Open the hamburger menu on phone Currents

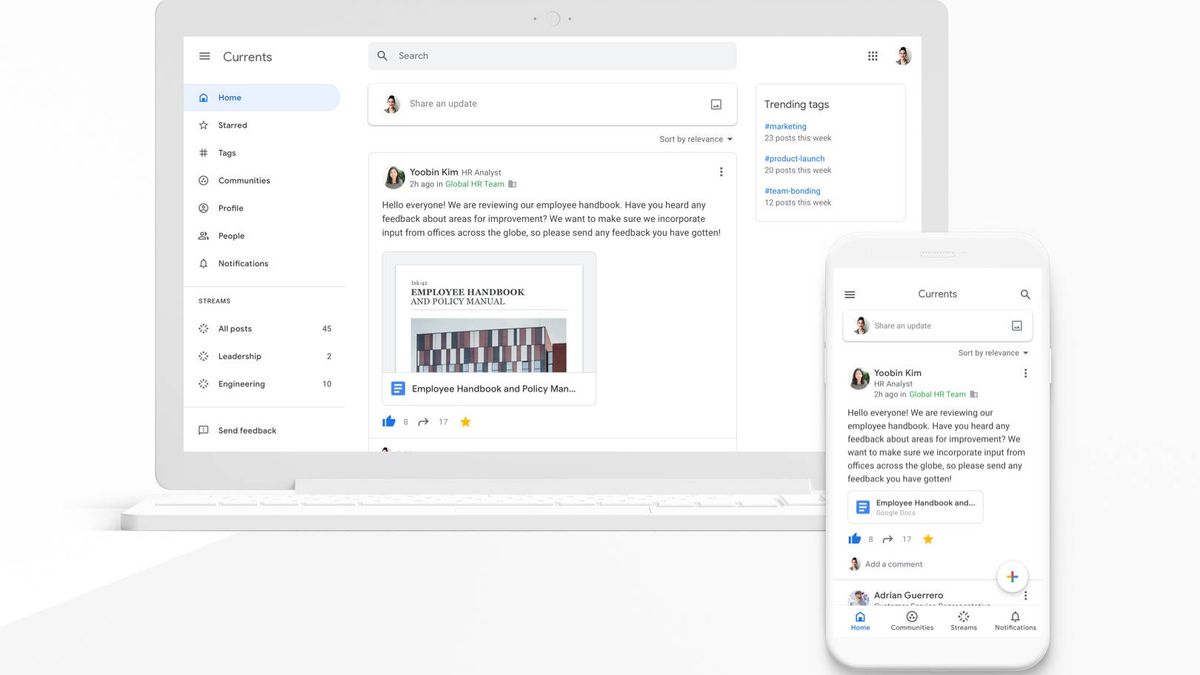click(850, 295)
